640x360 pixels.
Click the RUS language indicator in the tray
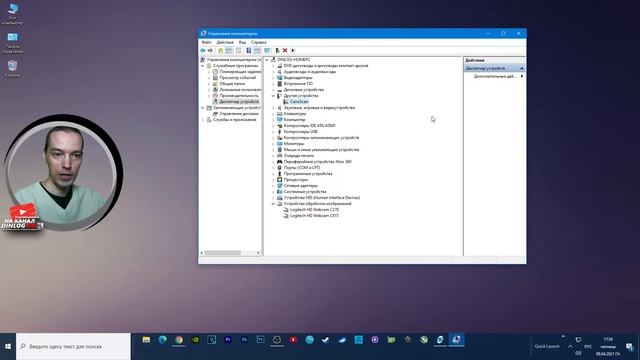[588, 347]
